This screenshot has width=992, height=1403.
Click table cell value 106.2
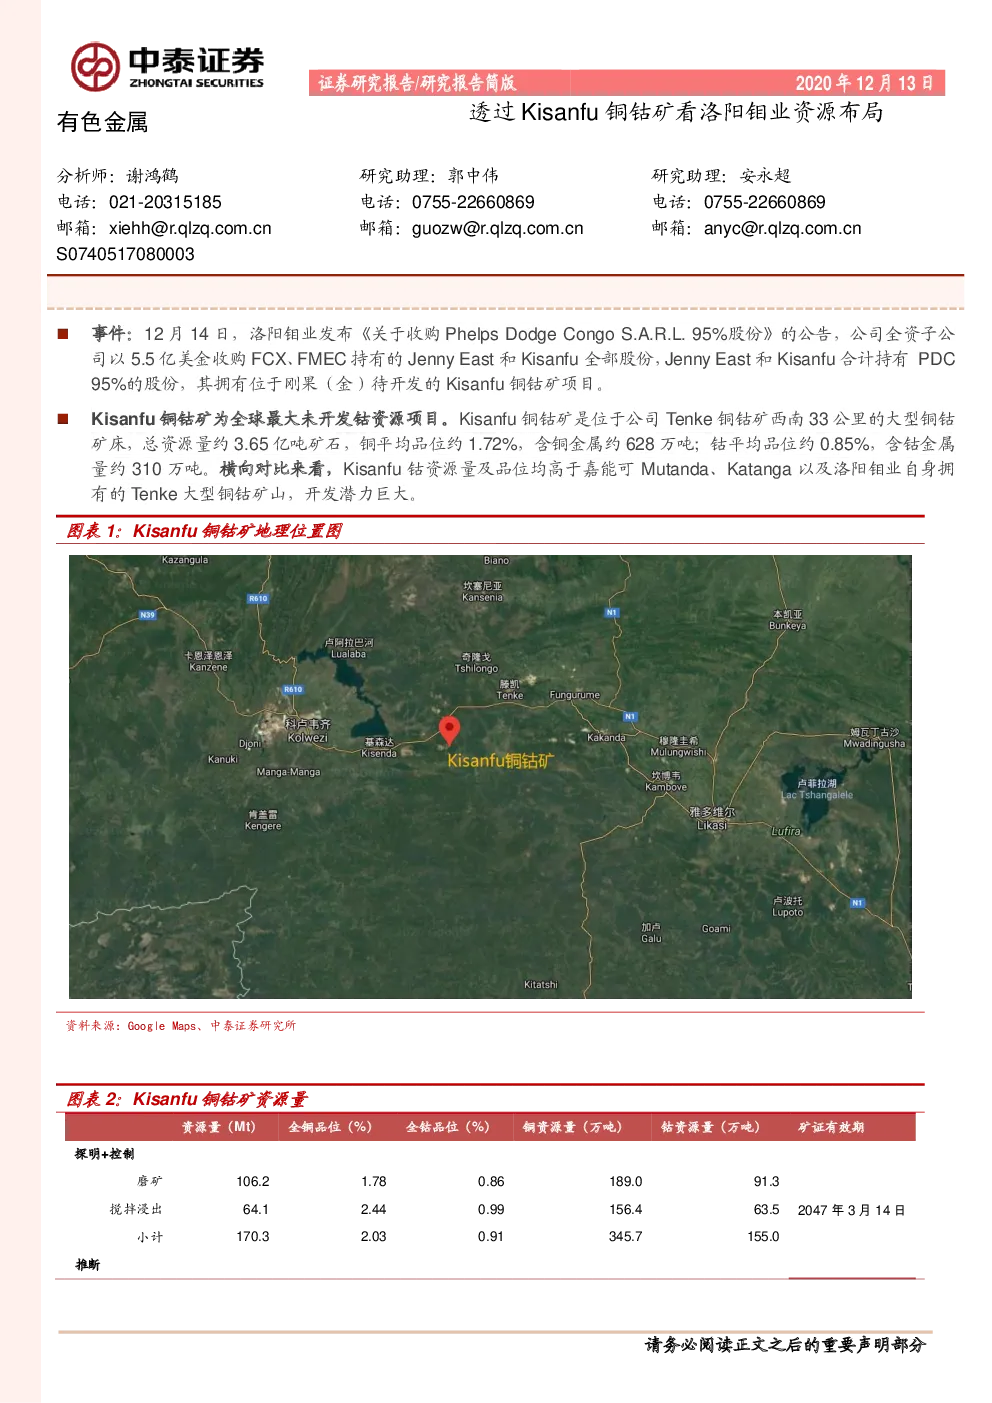coord(253,1181)
